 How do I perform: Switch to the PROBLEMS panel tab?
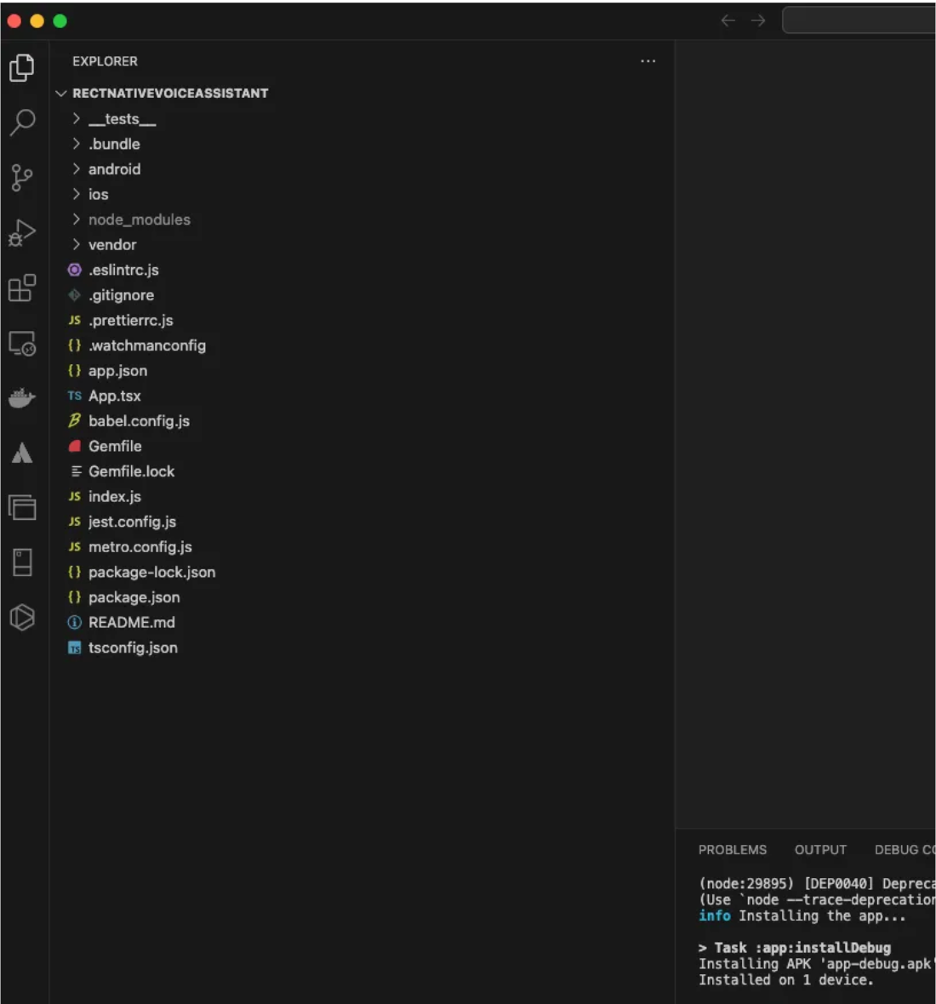[x=732, y=850]
